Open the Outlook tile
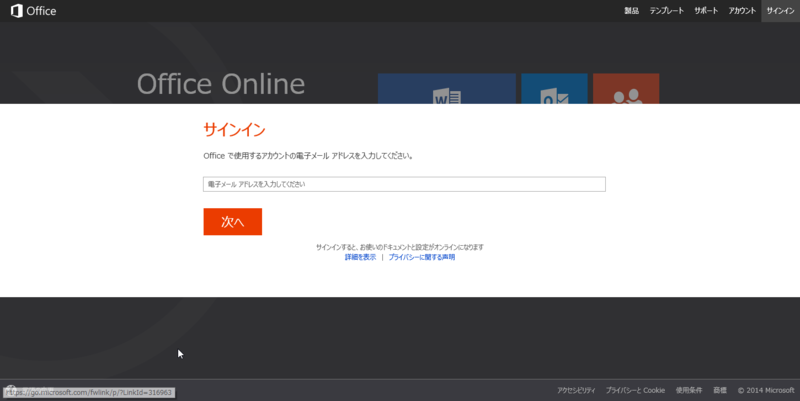Viewport: 800px width, 401px height. [x=554, y=89]
